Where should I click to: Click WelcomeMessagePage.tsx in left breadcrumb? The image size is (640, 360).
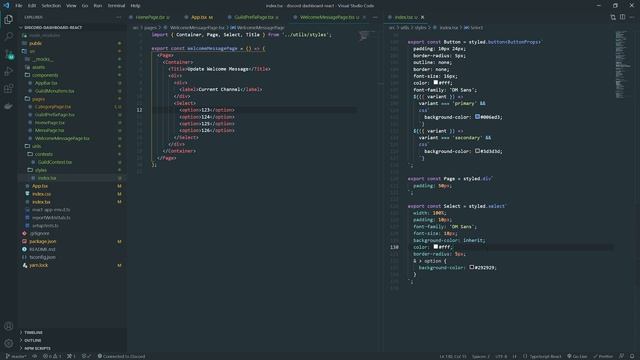click(x=197, y=28)
